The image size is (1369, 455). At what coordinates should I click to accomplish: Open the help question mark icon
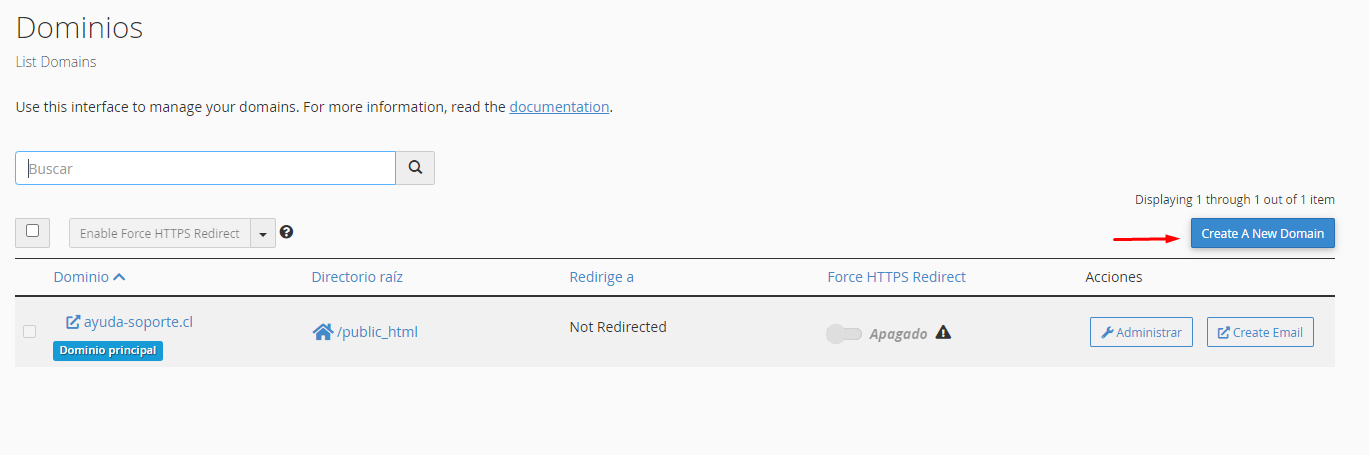[x=286, y=232]
